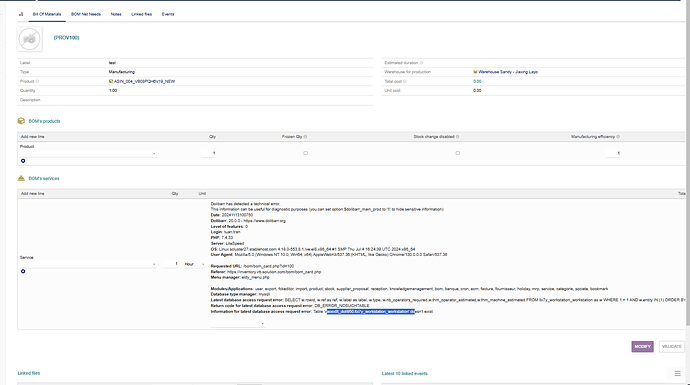The image size is (690, 385).
Task: Open the Product selection dropdown
Action: click(x=88, y=154)
